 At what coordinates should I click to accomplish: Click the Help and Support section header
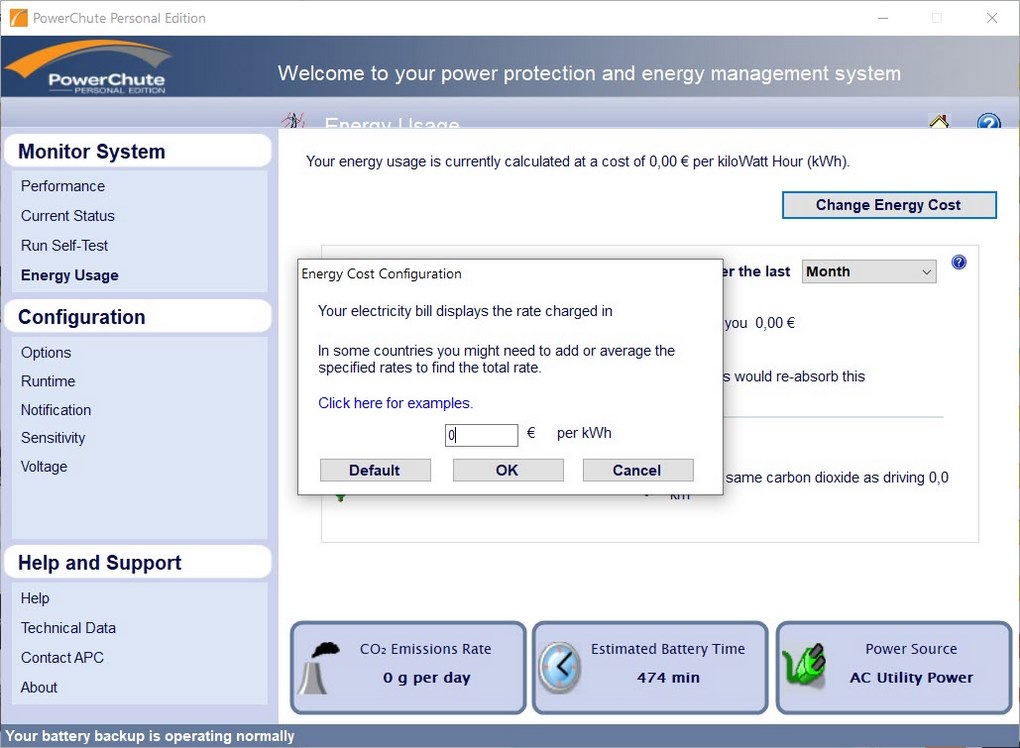point(137,563)
